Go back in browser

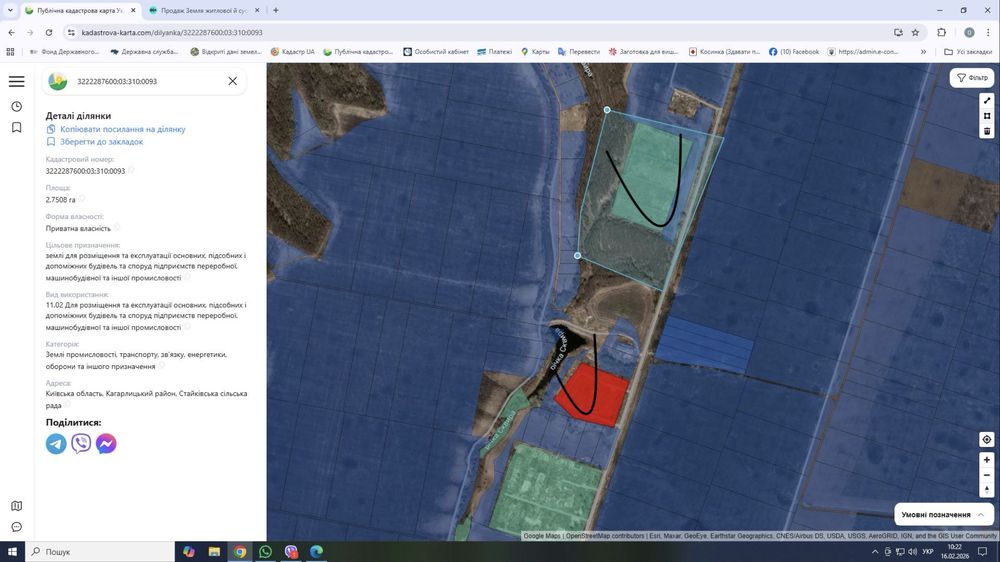pos(11,33)
